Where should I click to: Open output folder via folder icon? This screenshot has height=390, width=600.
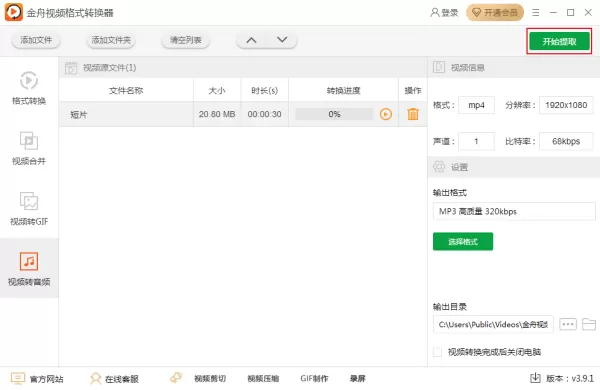point(589,324)
